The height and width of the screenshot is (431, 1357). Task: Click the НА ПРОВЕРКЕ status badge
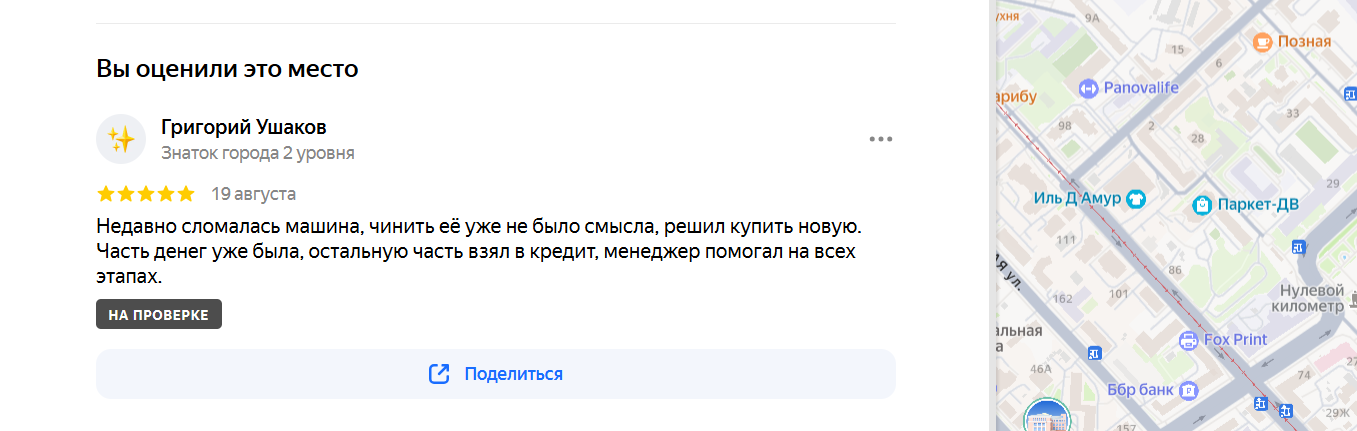(x=158, y=314)
